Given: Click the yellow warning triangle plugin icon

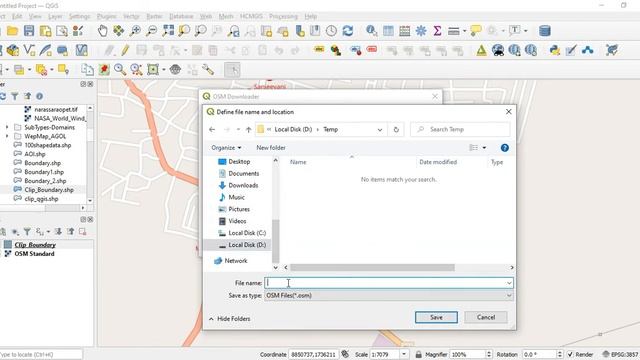Looking at the screenshot, I should [481, 50].
